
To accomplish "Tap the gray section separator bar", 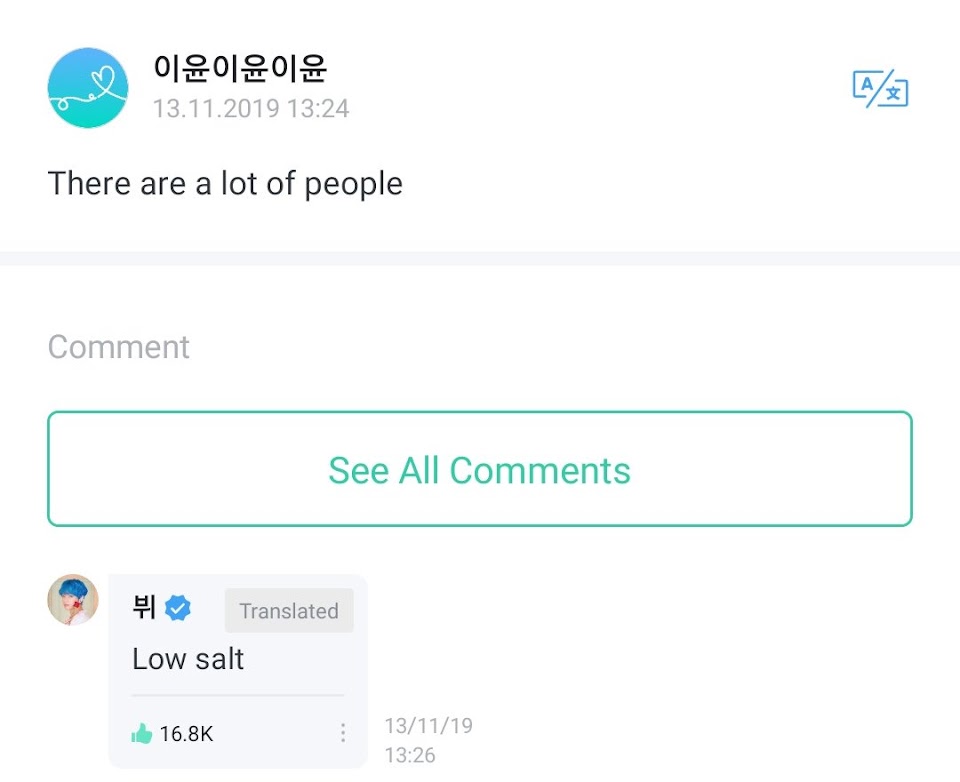I will 480,258.
